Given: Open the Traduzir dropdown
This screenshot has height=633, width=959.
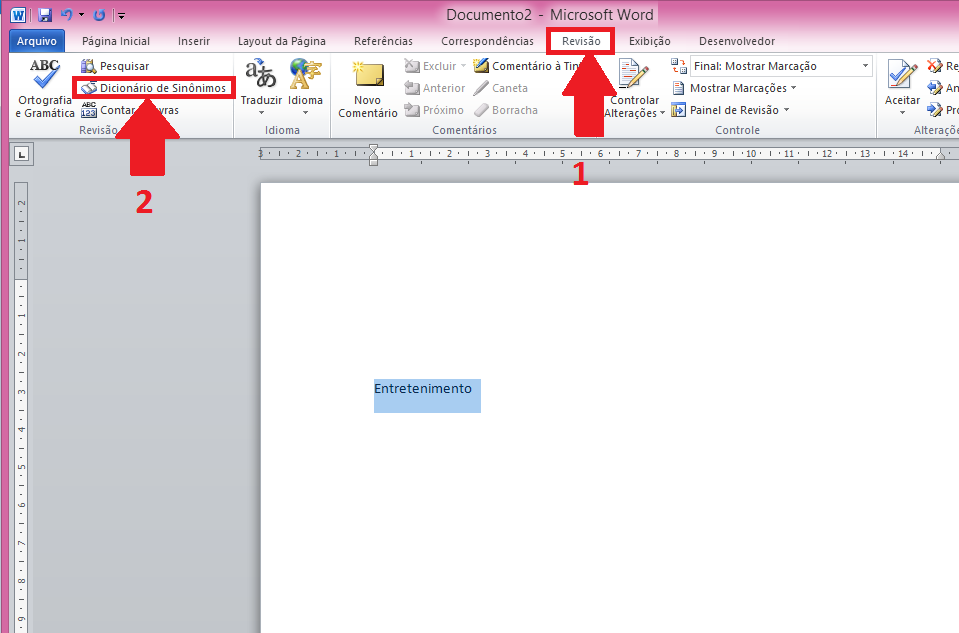Looking at the screenshot, I should 261,88.
